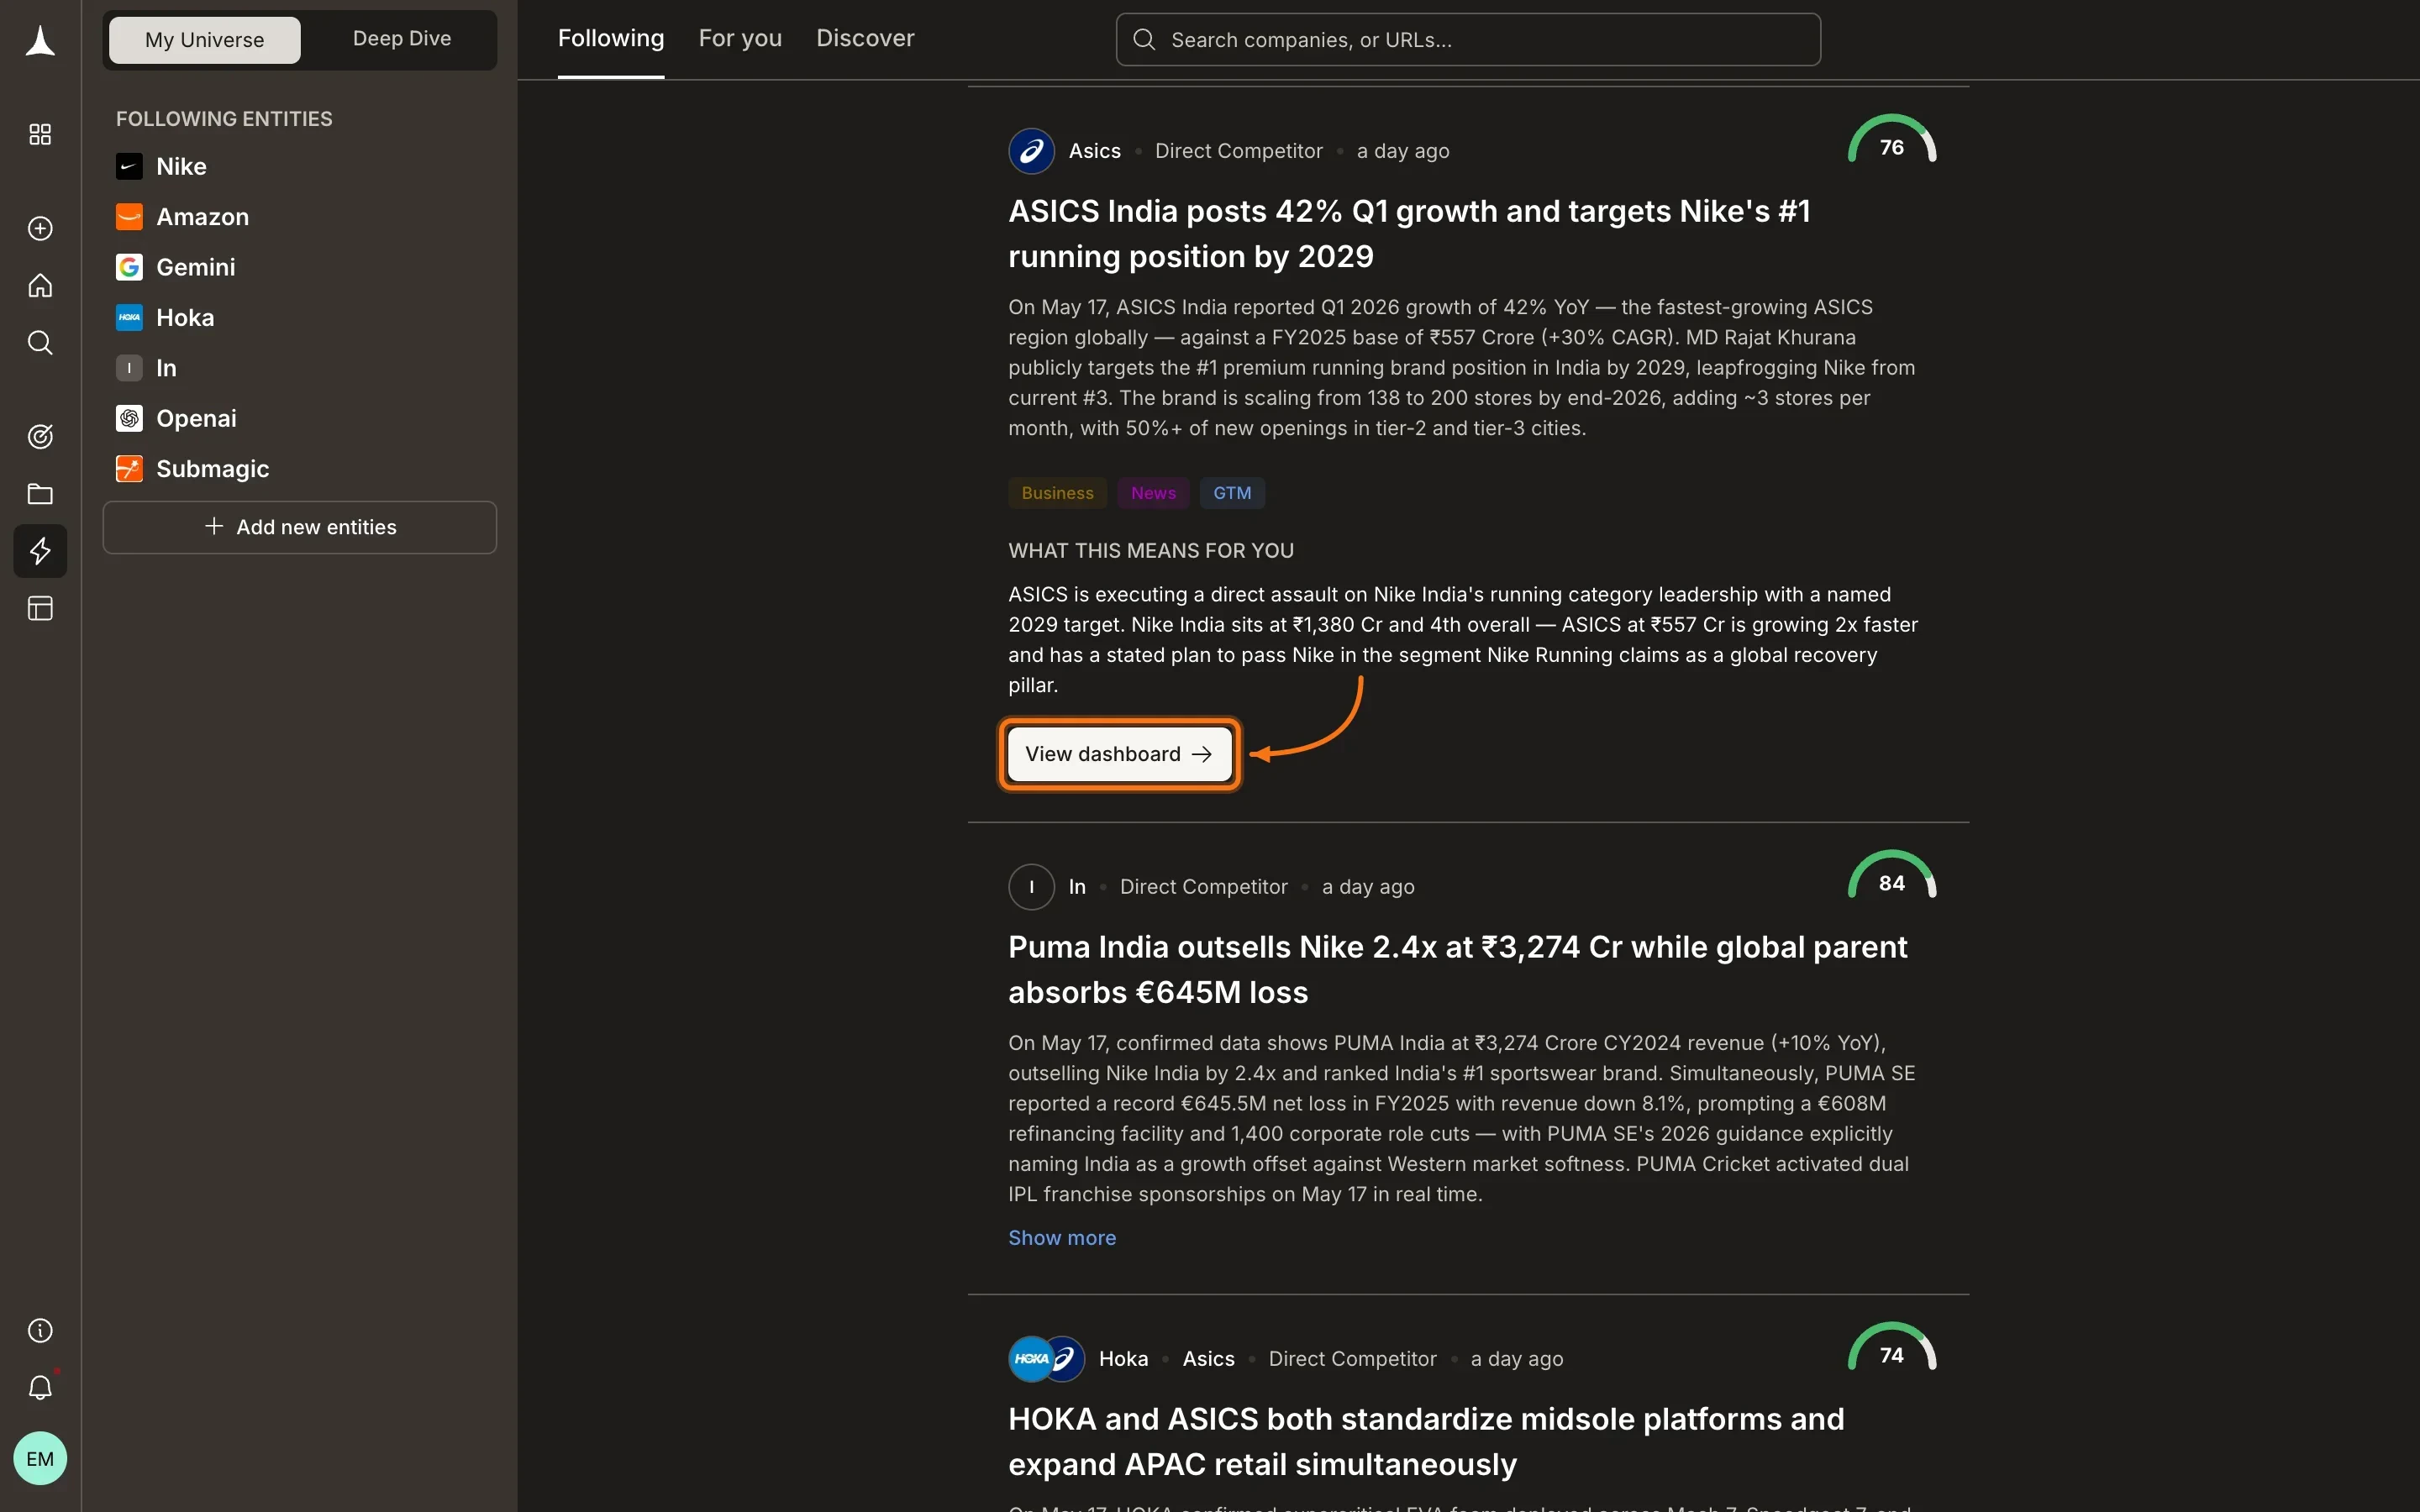Click the circled plus icon in sidebar
This screenshot has width=2420, height=1512.
(40, 229)
